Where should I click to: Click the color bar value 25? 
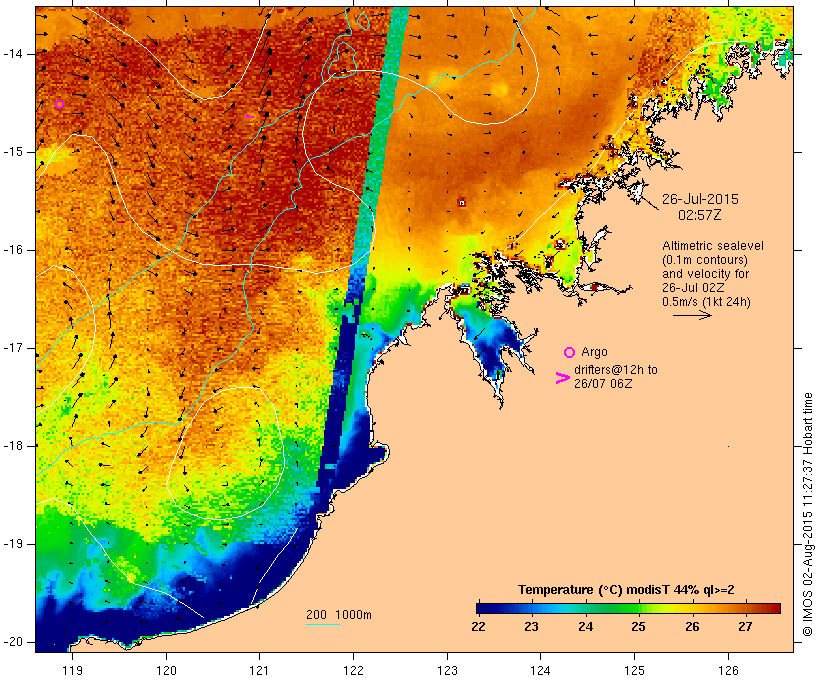(638, 627)
